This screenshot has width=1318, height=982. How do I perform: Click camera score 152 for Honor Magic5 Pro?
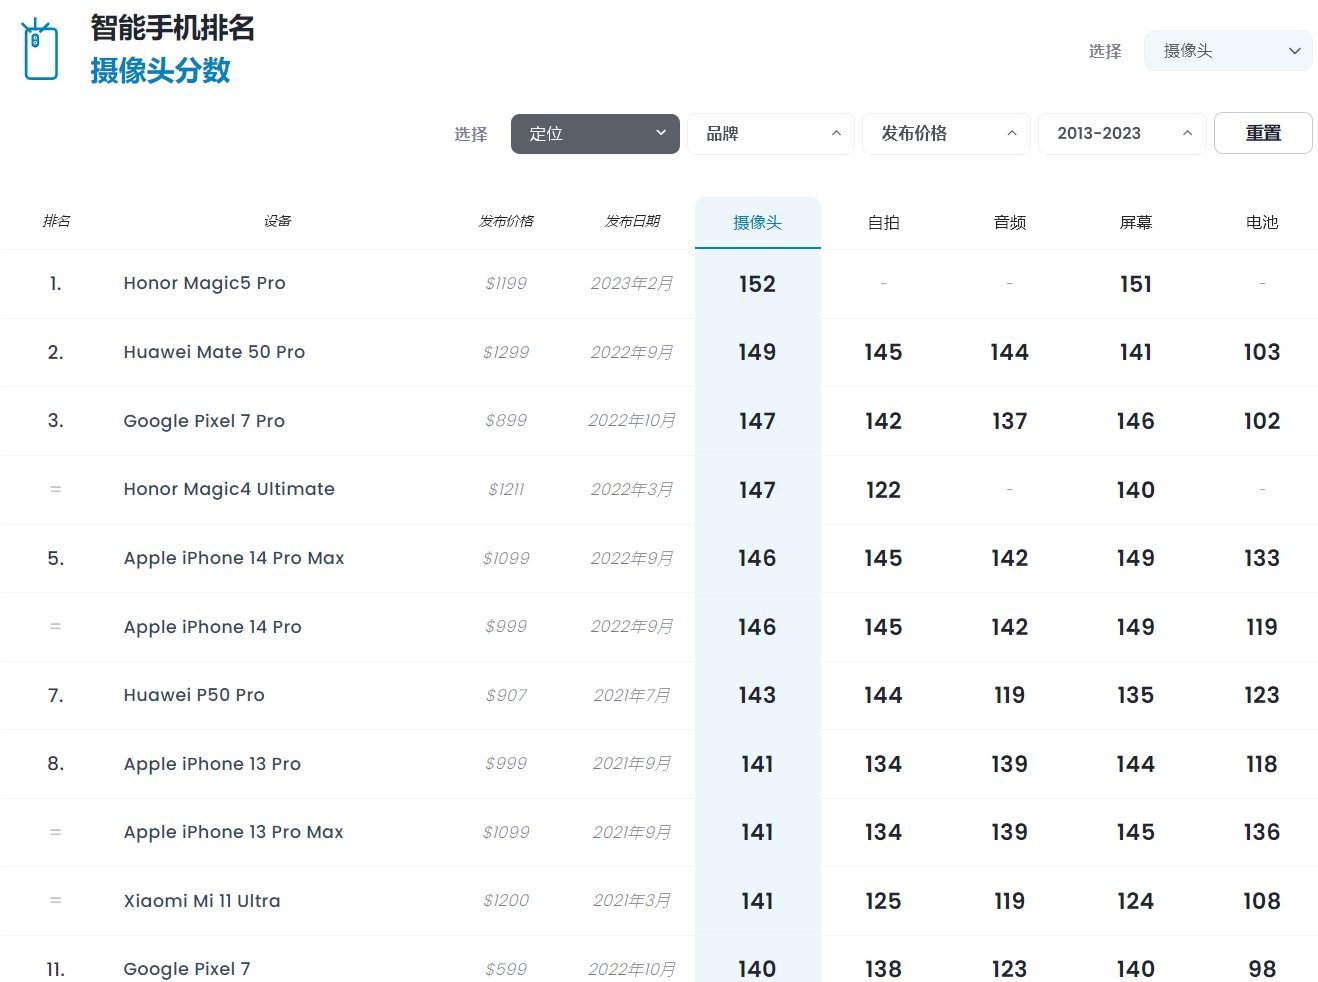click(757, 284)
